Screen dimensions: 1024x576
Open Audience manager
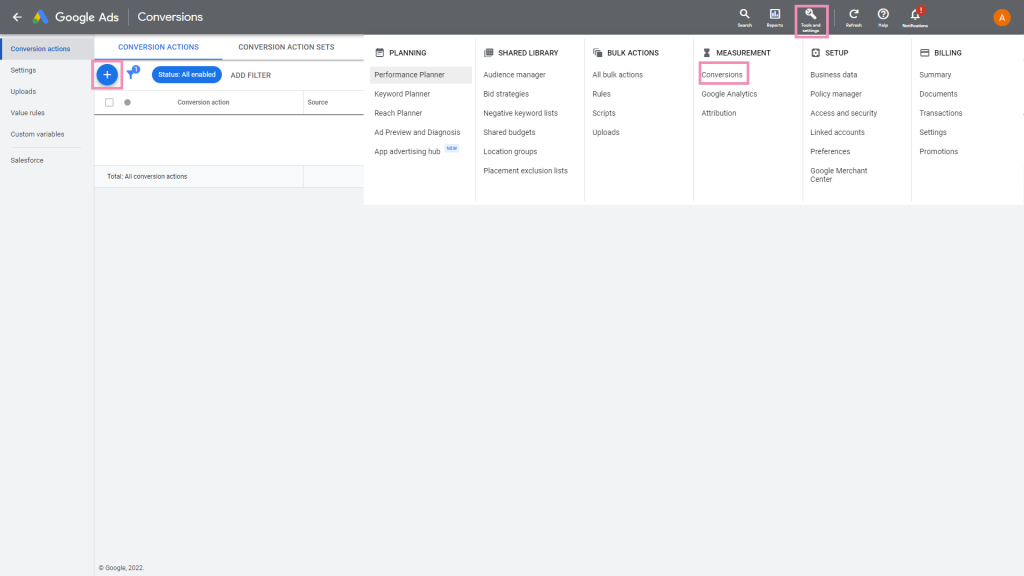515,75
